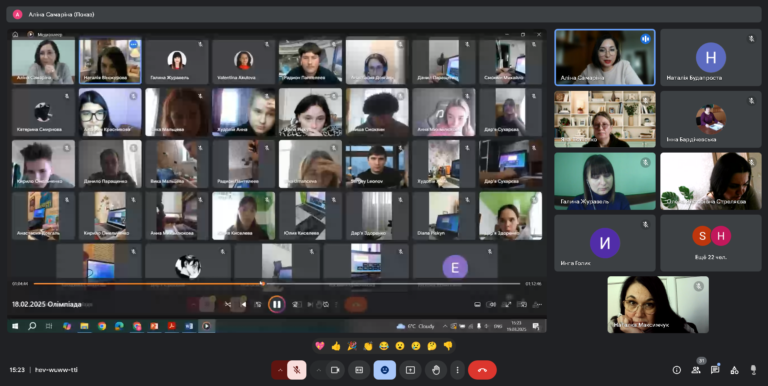Viewport: 768px width, 386px height.
Task: Click the shared player's home icon
Action: pos(15,34)
